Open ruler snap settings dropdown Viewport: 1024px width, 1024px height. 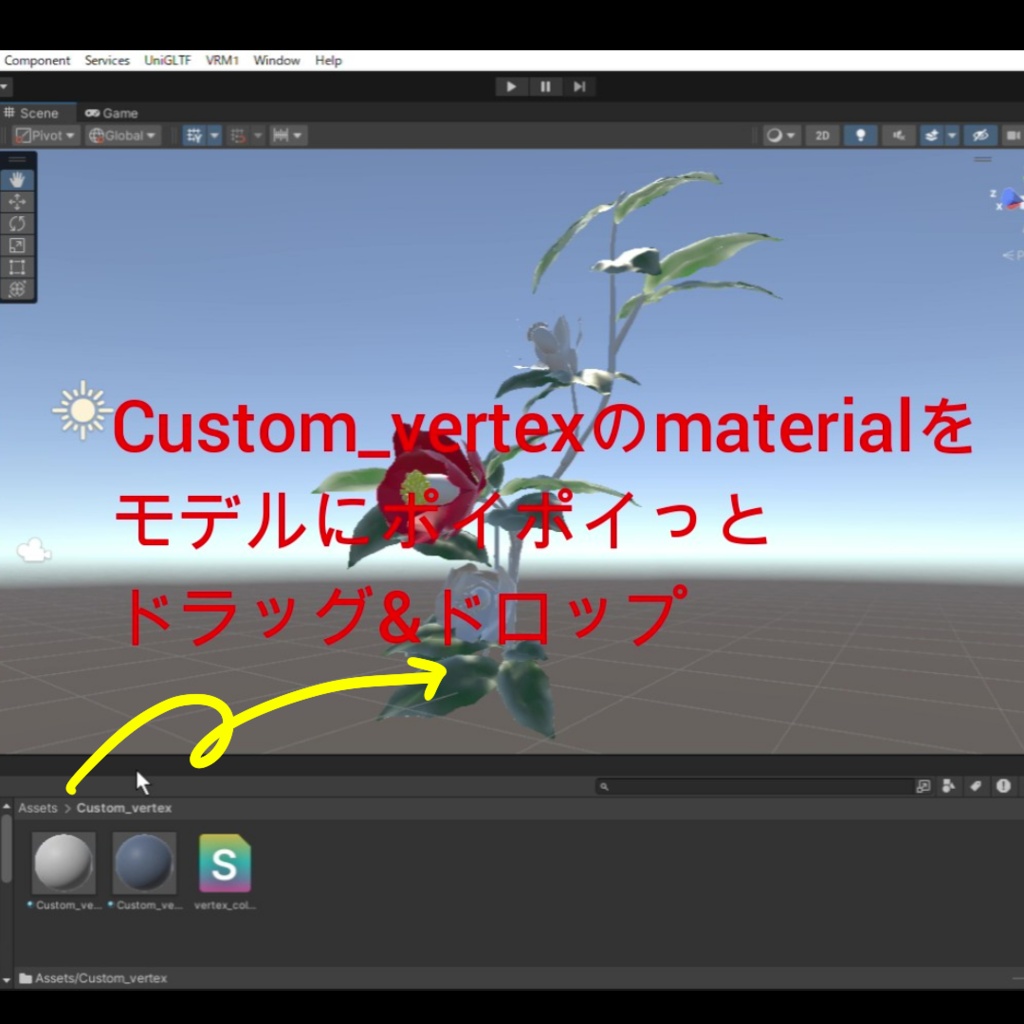tap(298, 135)
